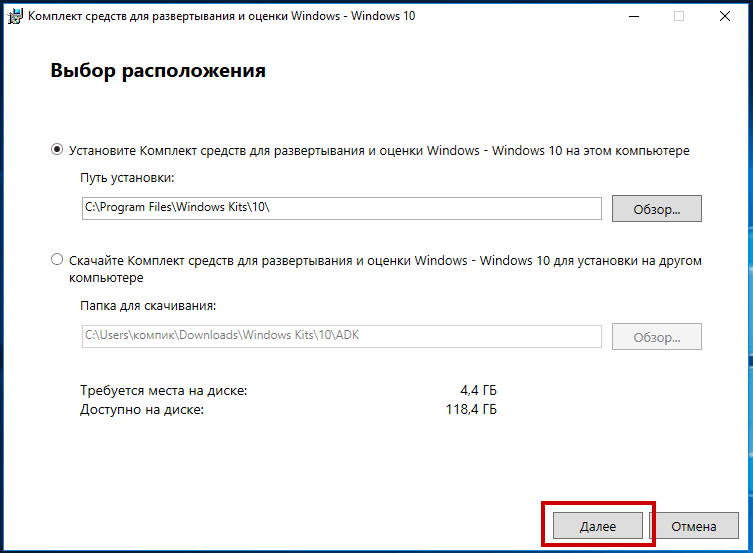
Task: Click the value 4,4 ГБ
Action: pyautogui.click(x=478, y=390)
